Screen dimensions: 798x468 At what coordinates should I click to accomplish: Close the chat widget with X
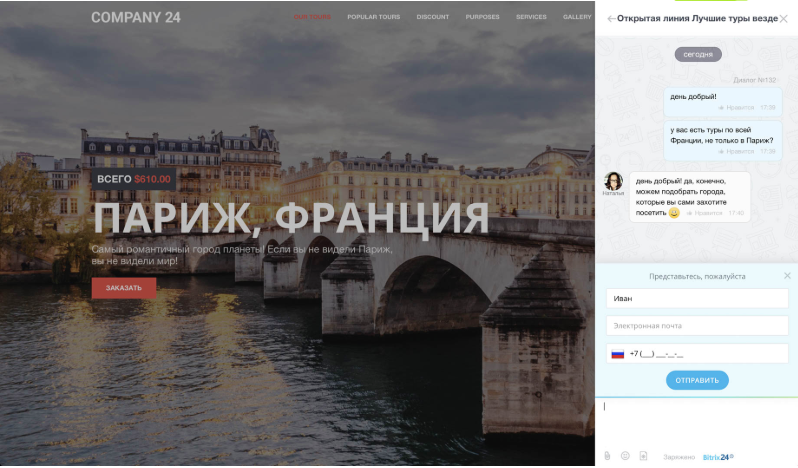click(784, 19)
